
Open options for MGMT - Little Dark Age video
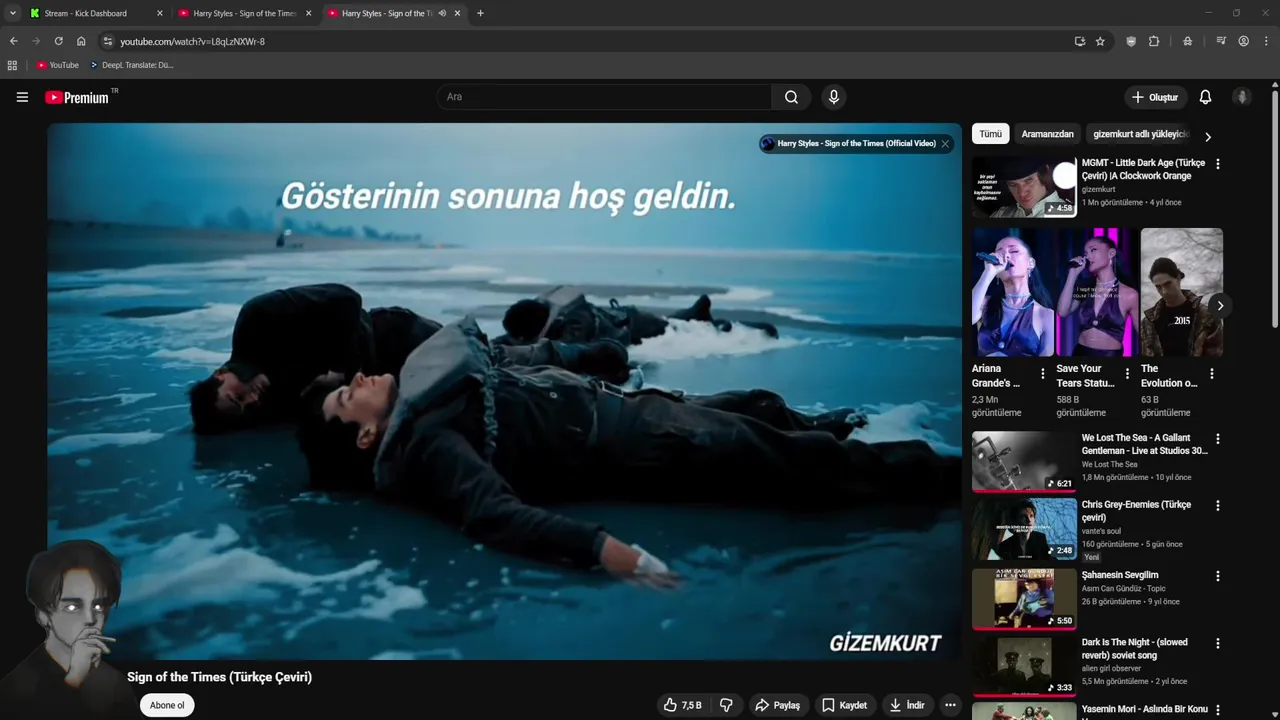(1217, 164)
